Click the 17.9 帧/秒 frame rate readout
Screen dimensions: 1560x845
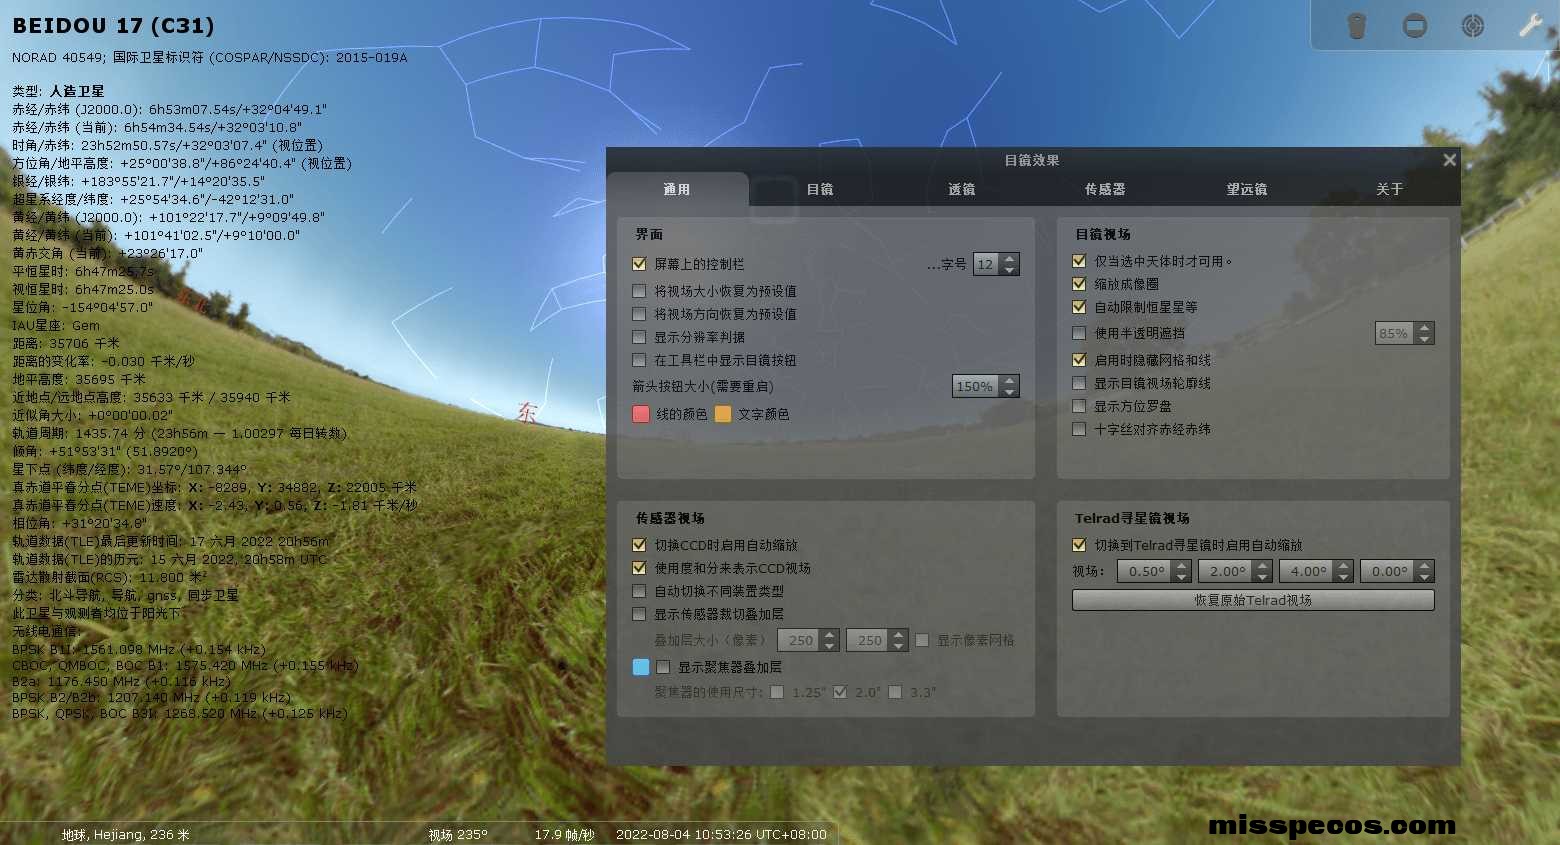564,835
